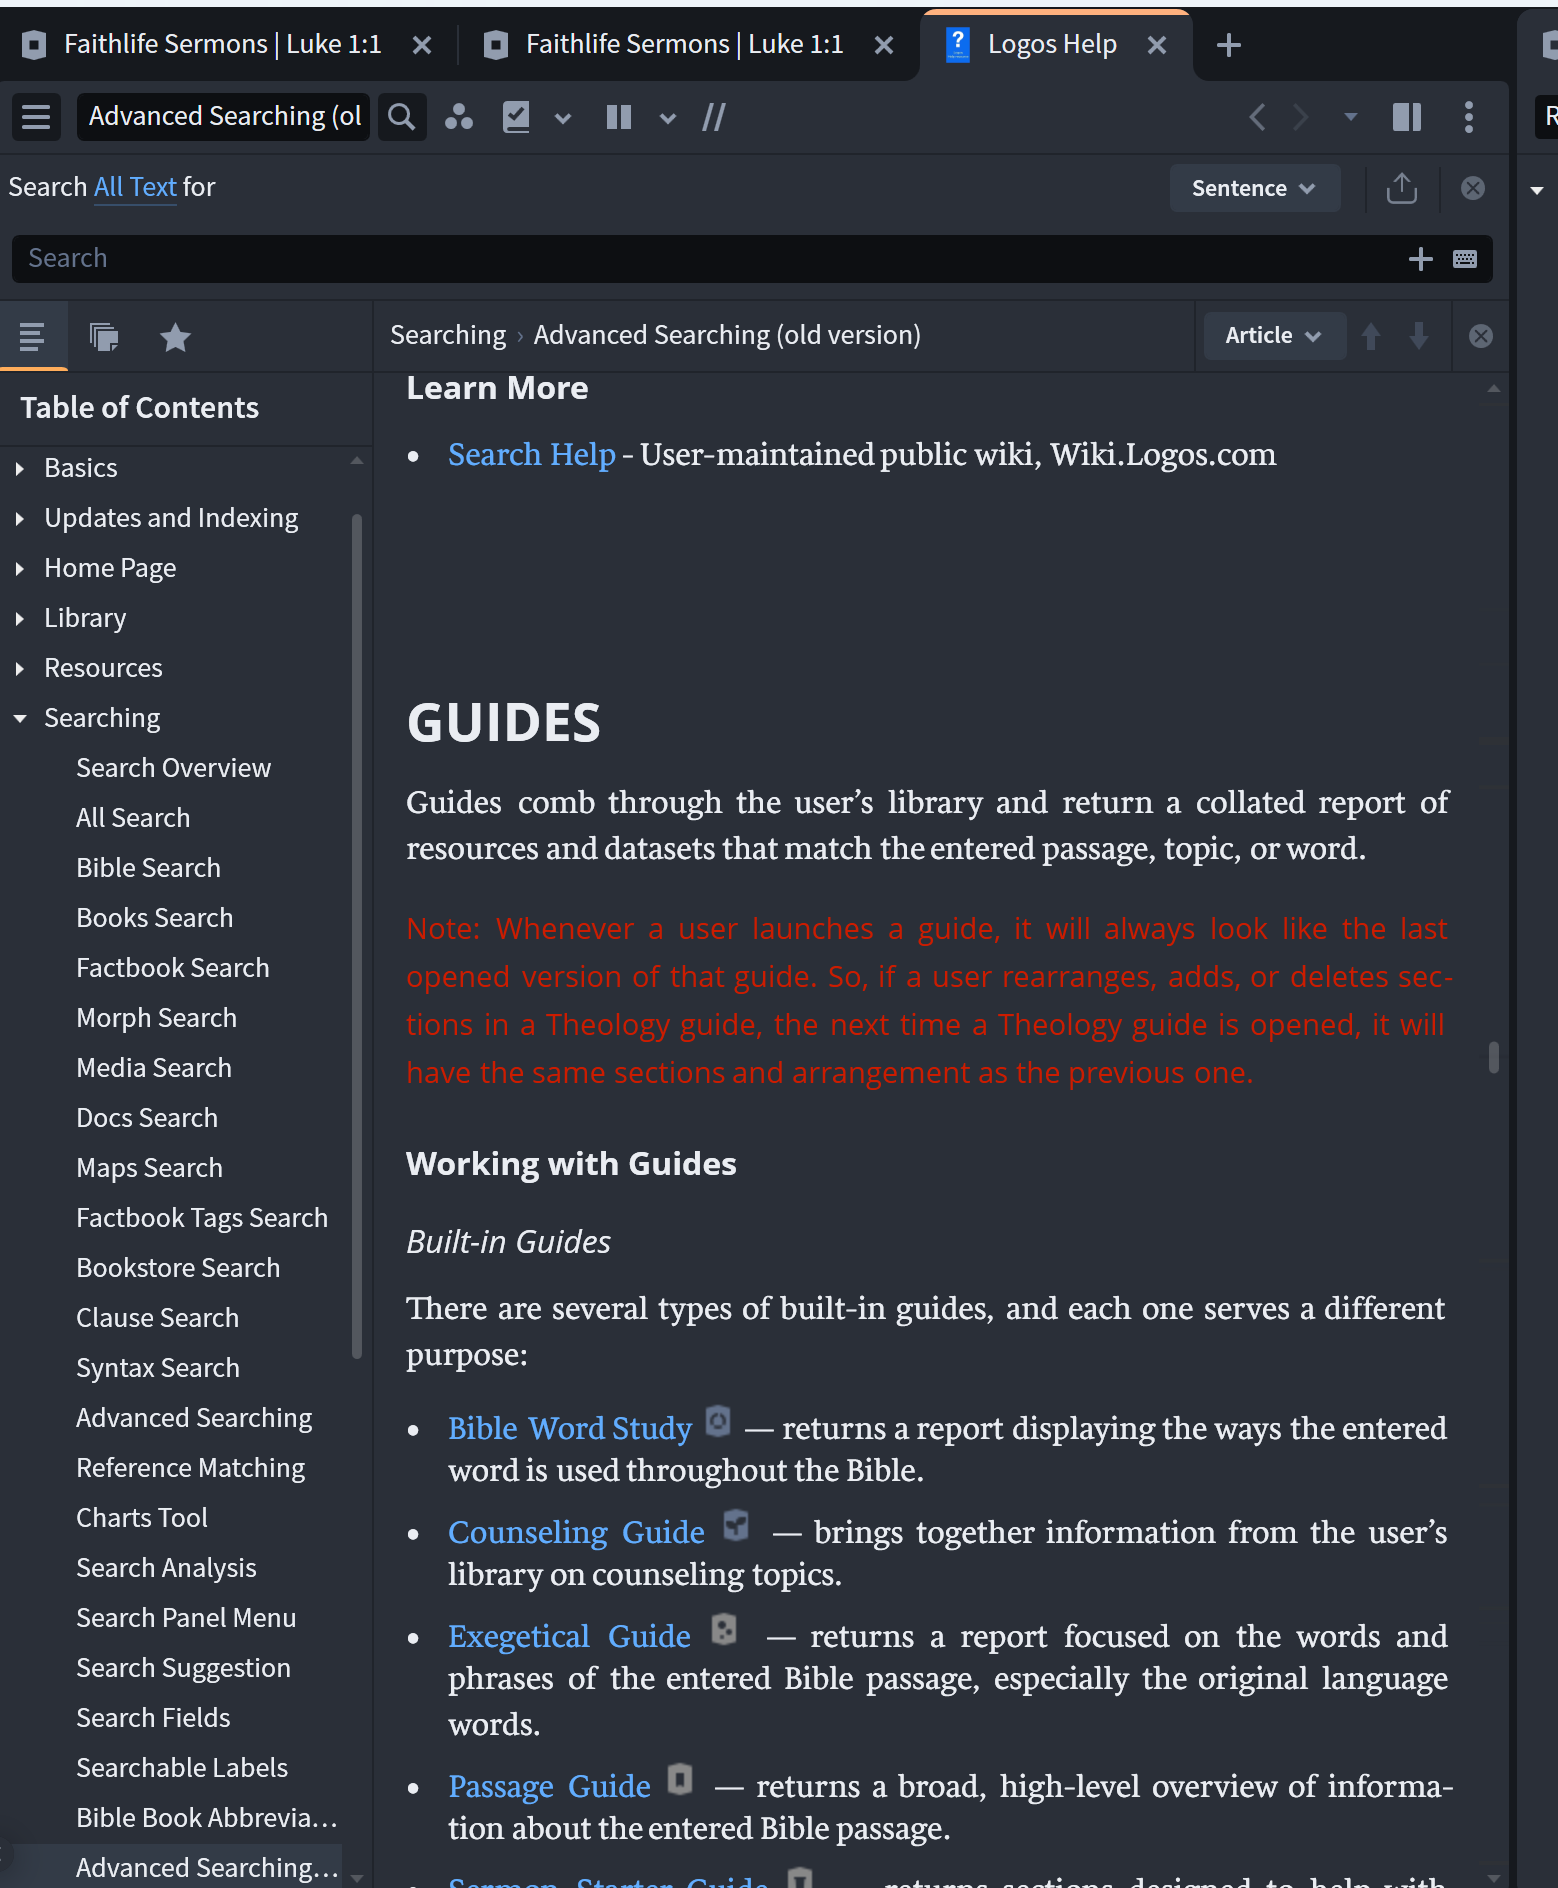Click the Advanced Searching resource title box
The image size is (1558, 1888).
click(224, 117)
